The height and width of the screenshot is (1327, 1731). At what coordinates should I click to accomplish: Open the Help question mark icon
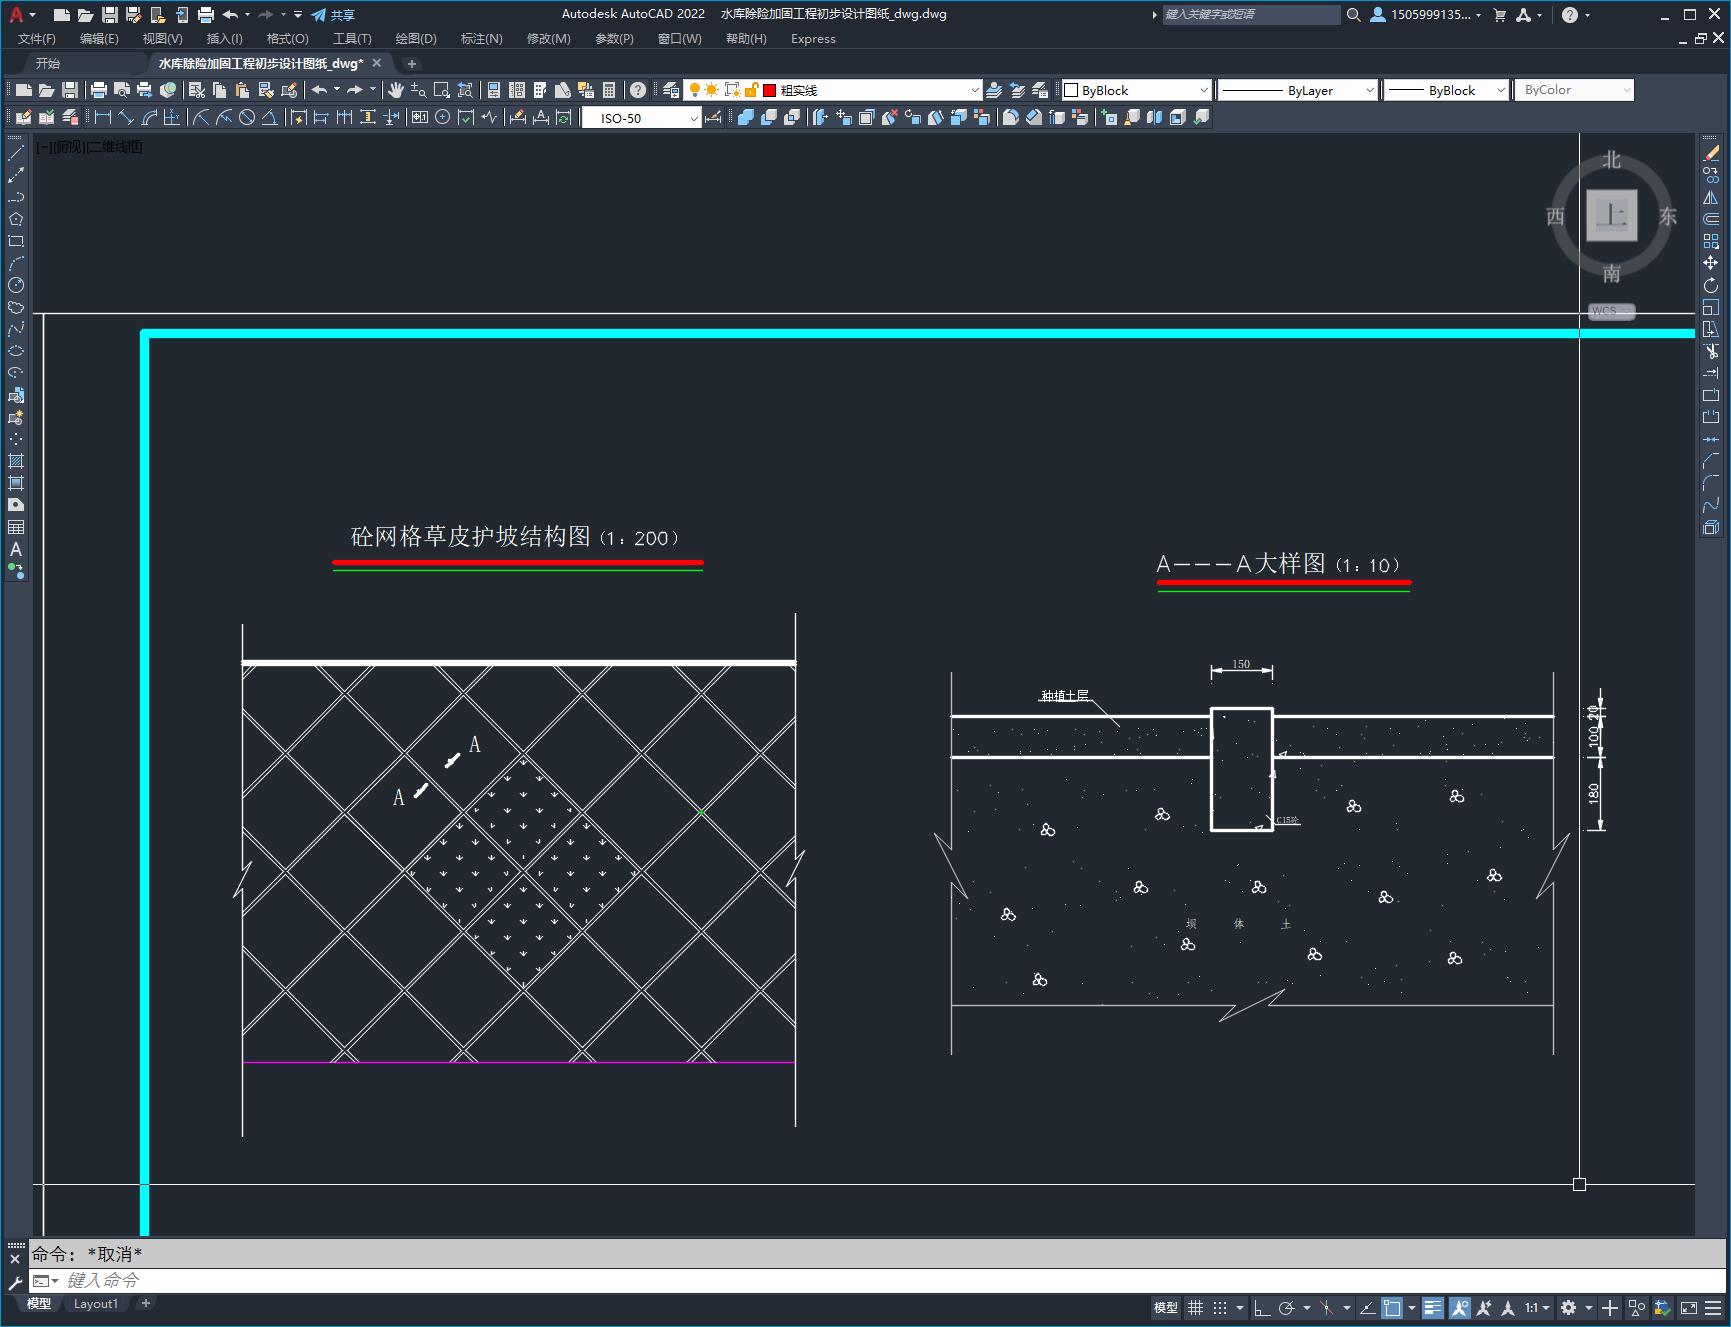tap(638, 90)
